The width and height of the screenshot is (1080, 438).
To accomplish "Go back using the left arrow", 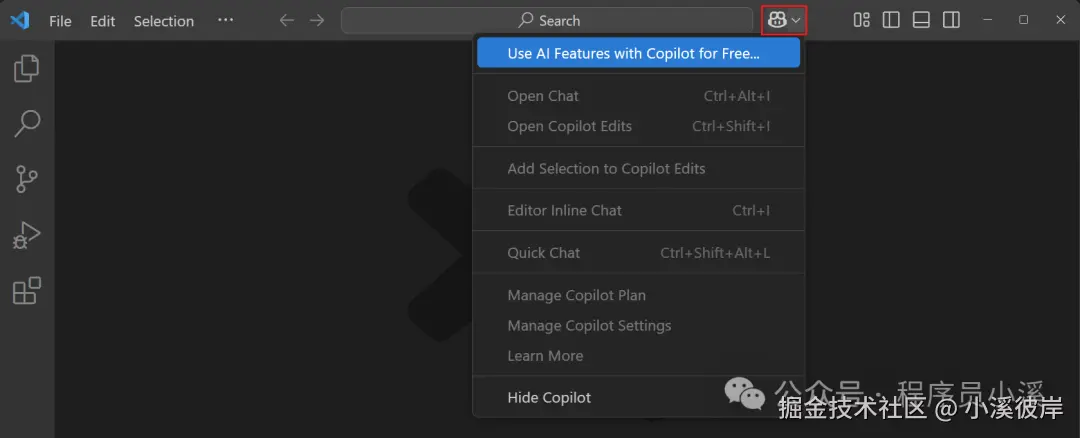I will tap(287, 20).
